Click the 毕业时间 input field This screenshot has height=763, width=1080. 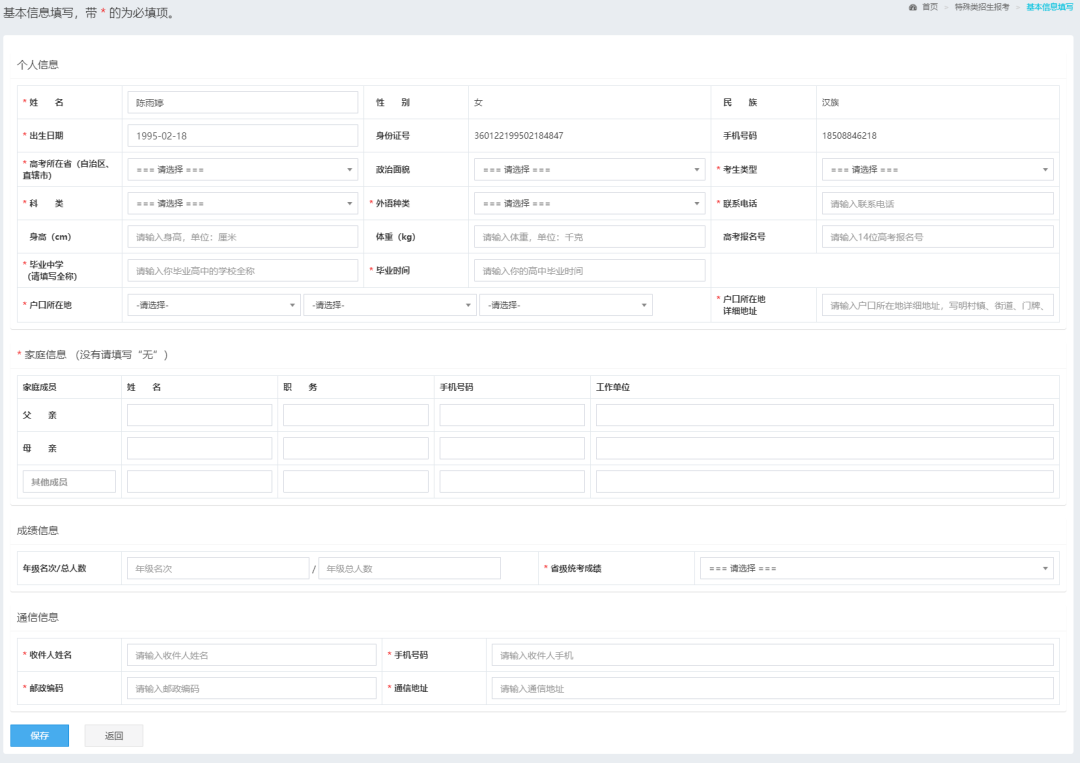pos(590,271)
